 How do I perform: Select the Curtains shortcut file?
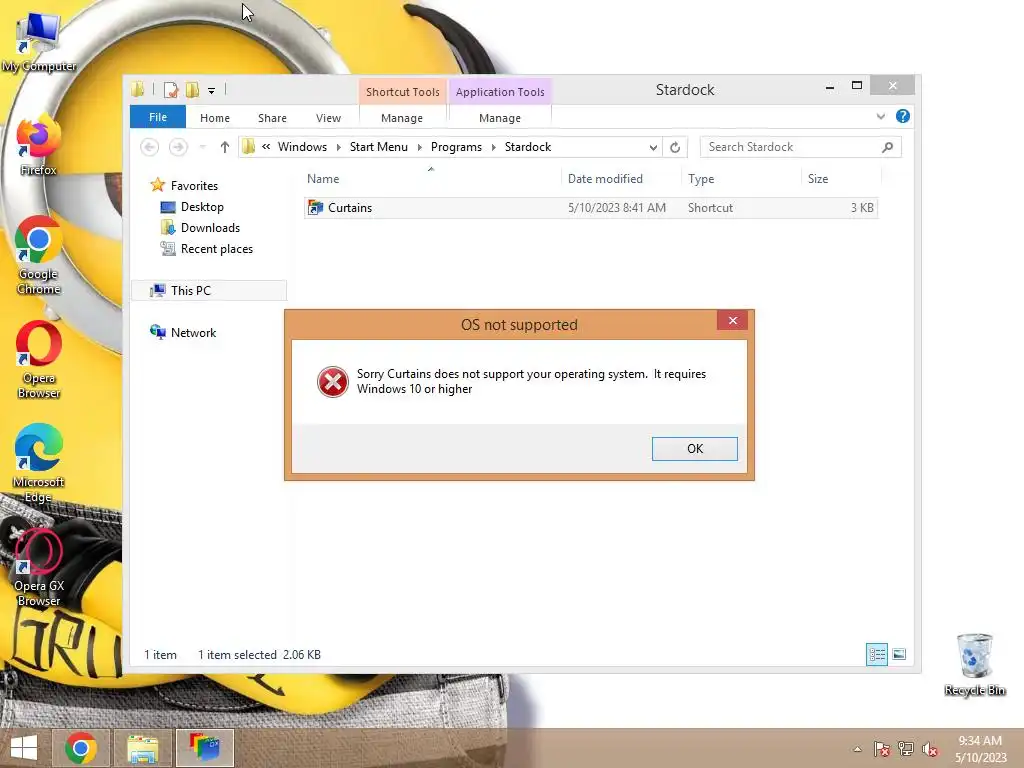(590, 208)
